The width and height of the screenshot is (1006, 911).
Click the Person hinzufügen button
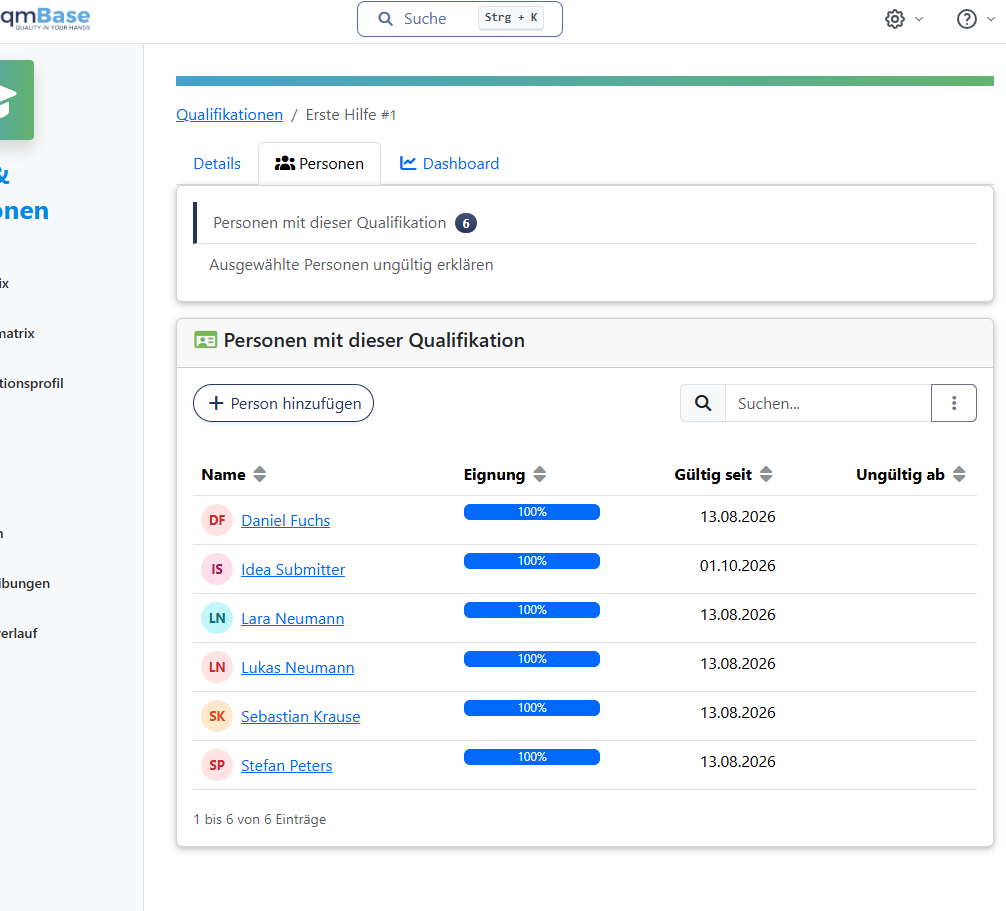284,403
